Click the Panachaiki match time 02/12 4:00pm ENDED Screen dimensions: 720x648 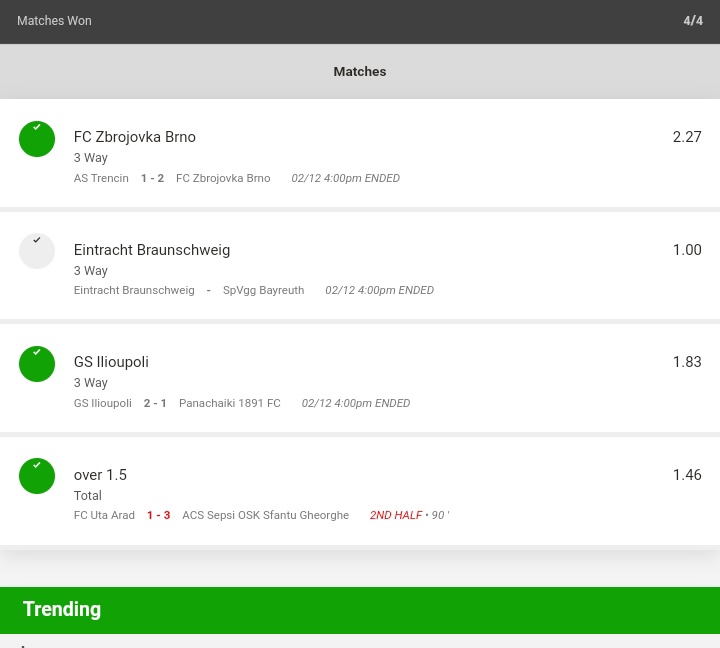tap(355, 403)
